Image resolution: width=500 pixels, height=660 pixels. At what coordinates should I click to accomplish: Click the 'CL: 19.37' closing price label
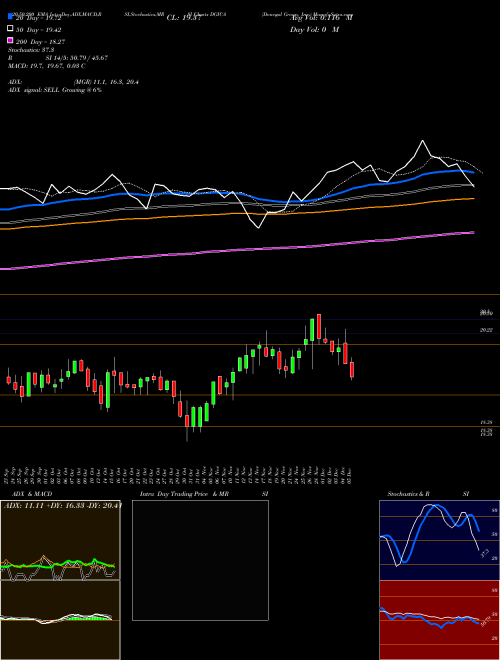pos(184,18)
